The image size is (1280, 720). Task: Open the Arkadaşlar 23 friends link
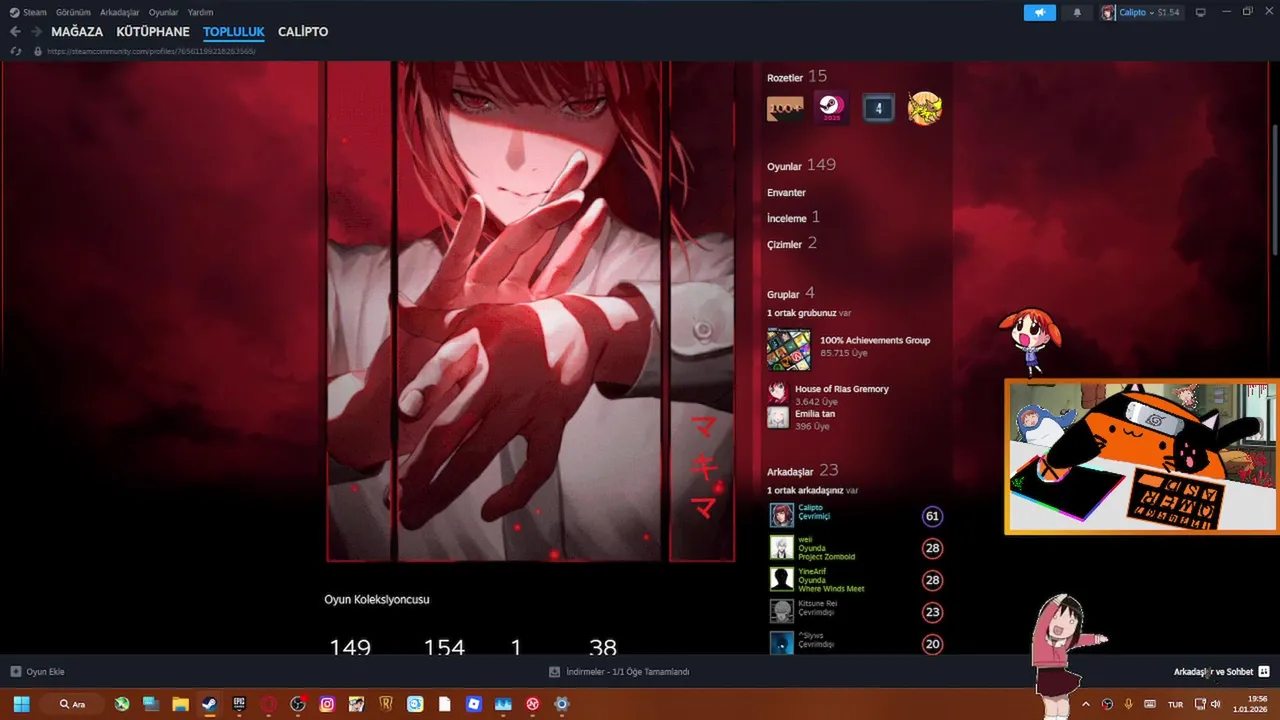click(x=802, y=470)
